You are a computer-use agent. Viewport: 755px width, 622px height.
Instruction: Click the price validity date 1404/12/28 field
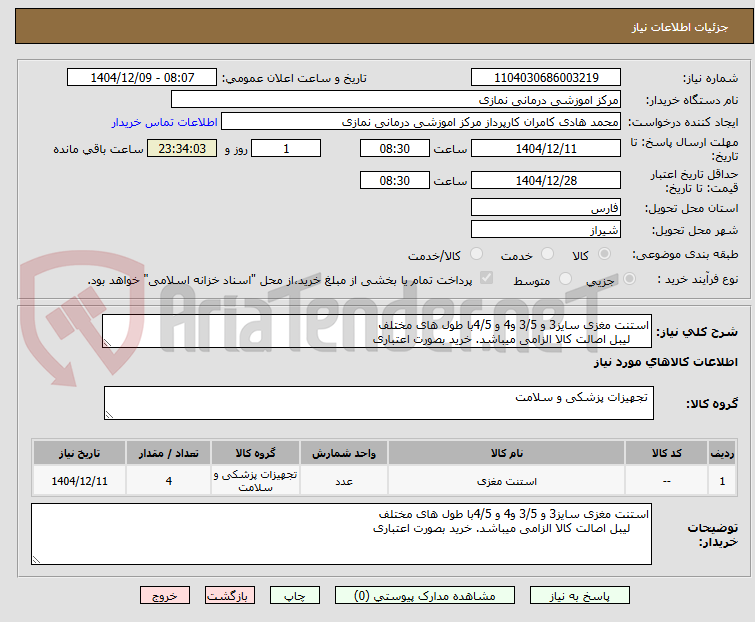click(x=546, y=181)
